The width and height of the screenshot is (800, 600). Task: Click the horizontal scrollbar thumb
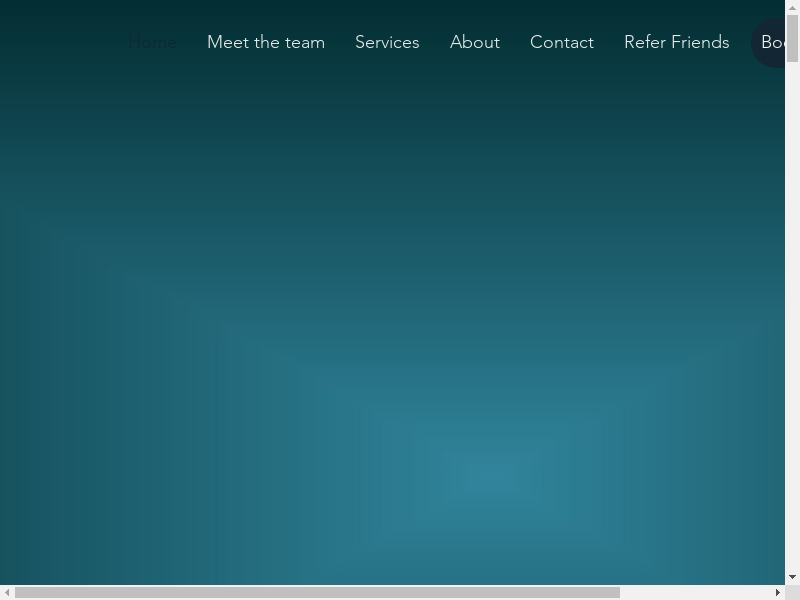tap(317, 593)
